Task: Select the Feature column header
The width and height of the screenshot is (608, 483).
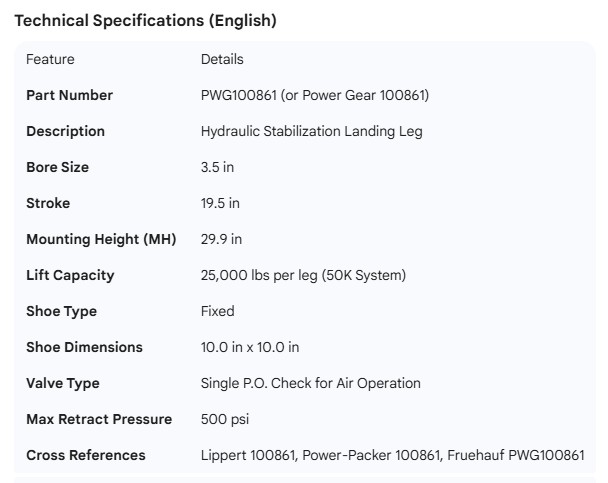Action: tap(50, 59)
